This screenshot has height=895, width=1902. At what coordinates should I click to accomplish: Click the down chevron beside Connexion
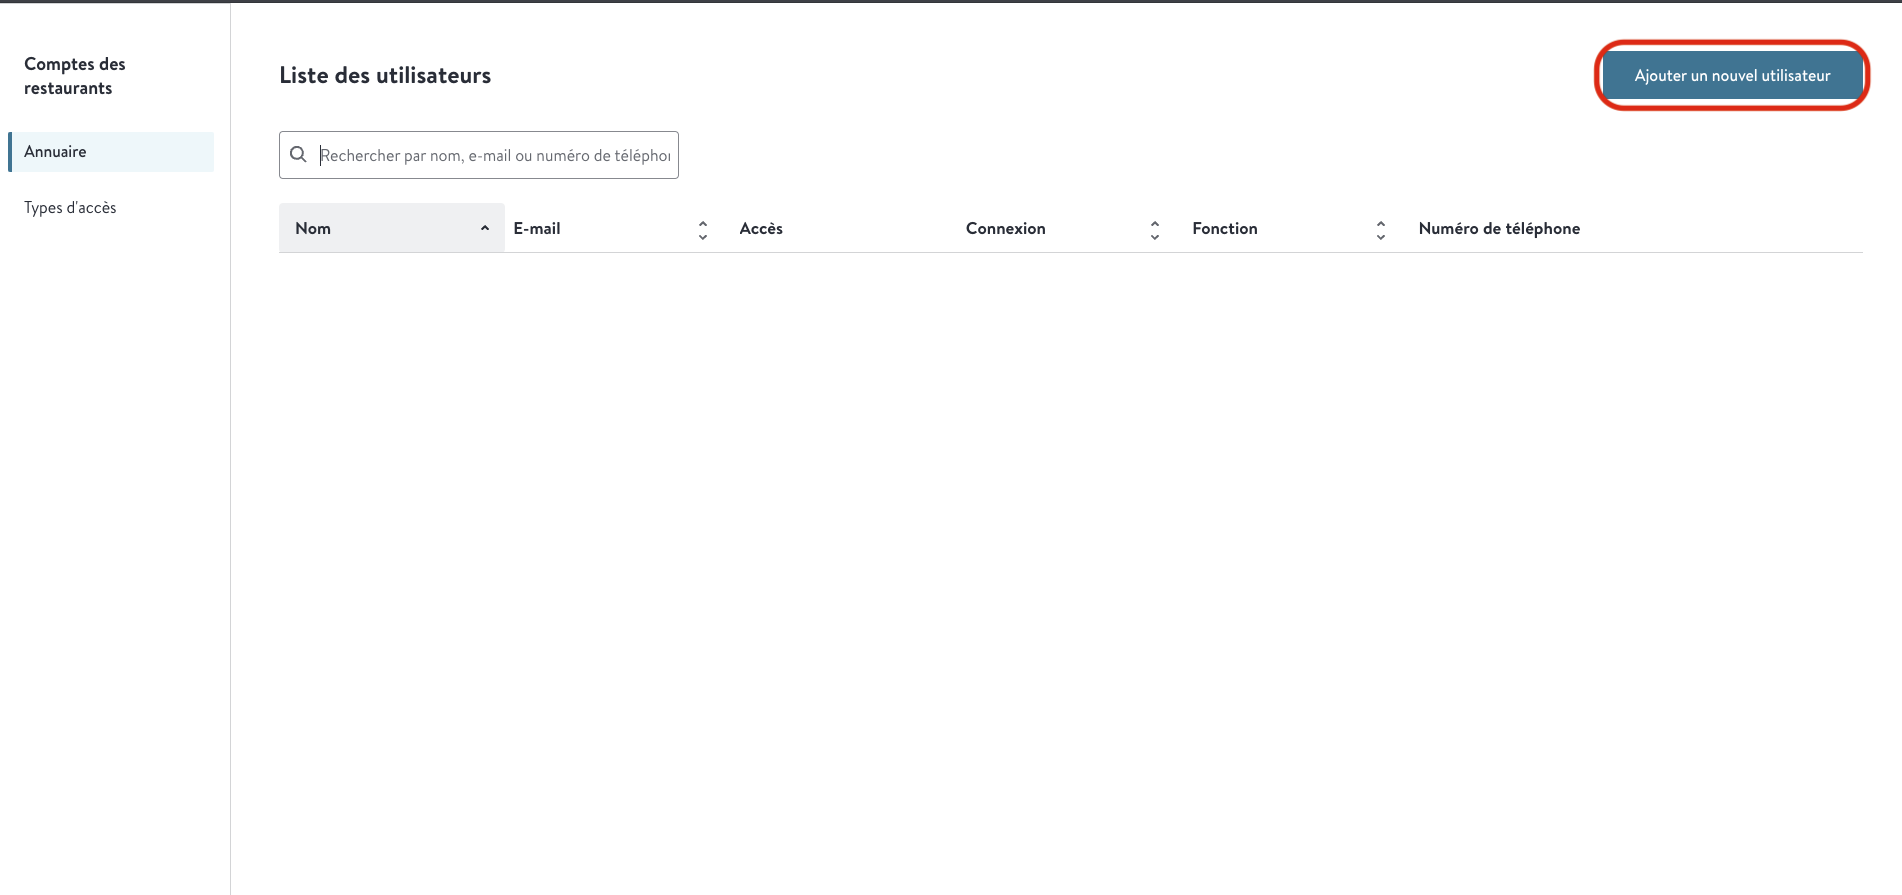point(1155,237)
